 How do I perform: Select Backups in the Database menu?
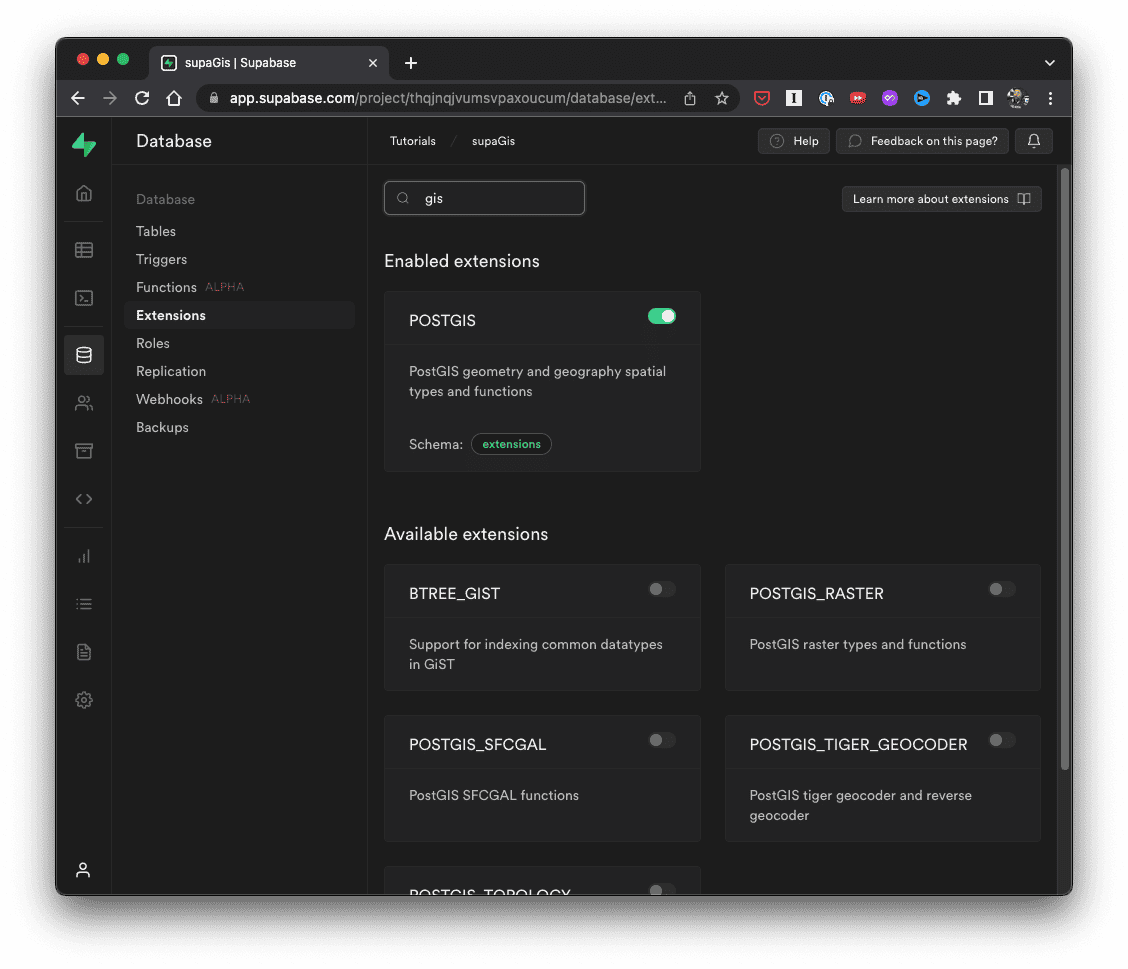162,427
